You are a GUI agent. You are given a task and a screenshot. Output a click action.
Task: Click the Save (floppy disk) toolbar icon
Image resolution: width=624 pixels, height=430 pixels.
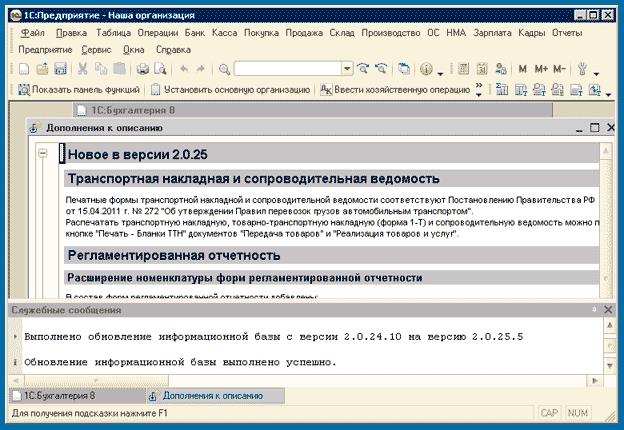pyautogui.click(x=60, y=69)
